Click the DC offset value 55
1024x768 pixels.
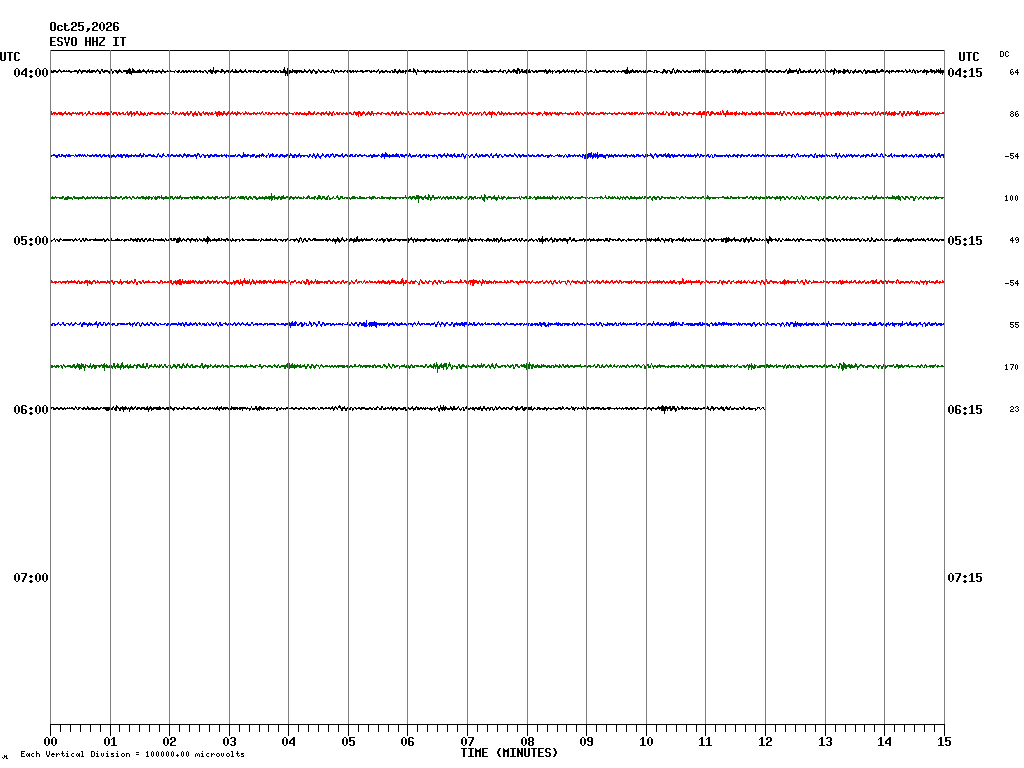1014,325
